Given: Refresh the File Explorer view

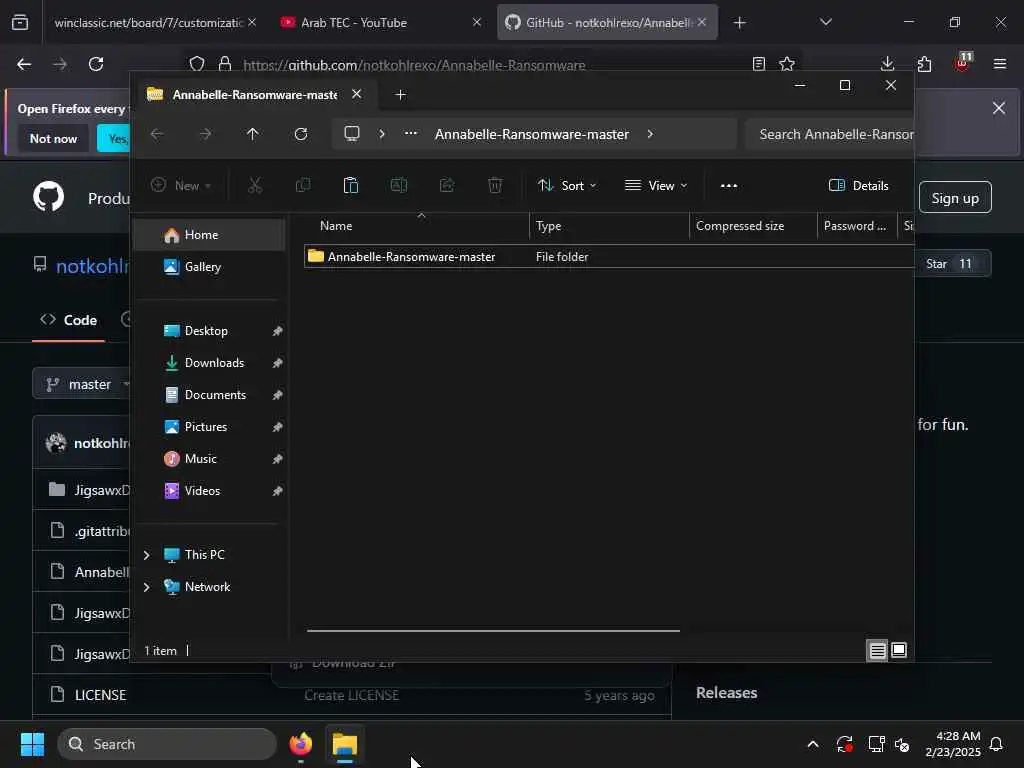Looking at the screenshot, I should point(300,134).
